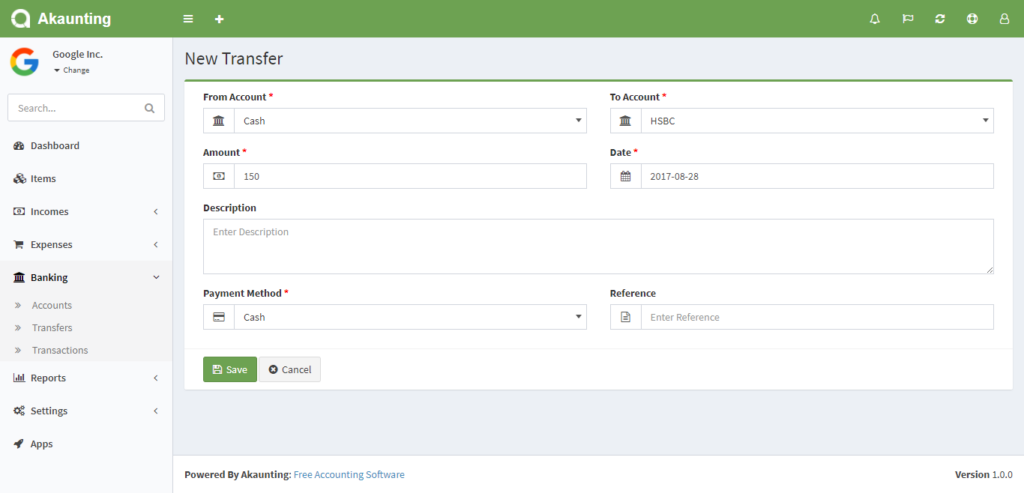Click the refresh updates icon

tap(940, 19)
